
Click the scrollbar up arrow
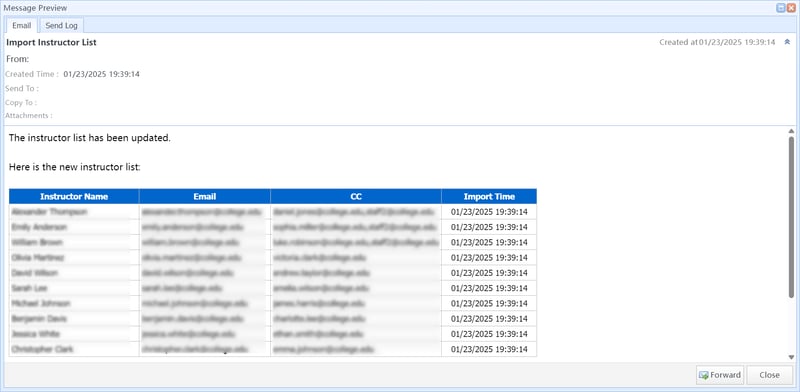point(791,131)
